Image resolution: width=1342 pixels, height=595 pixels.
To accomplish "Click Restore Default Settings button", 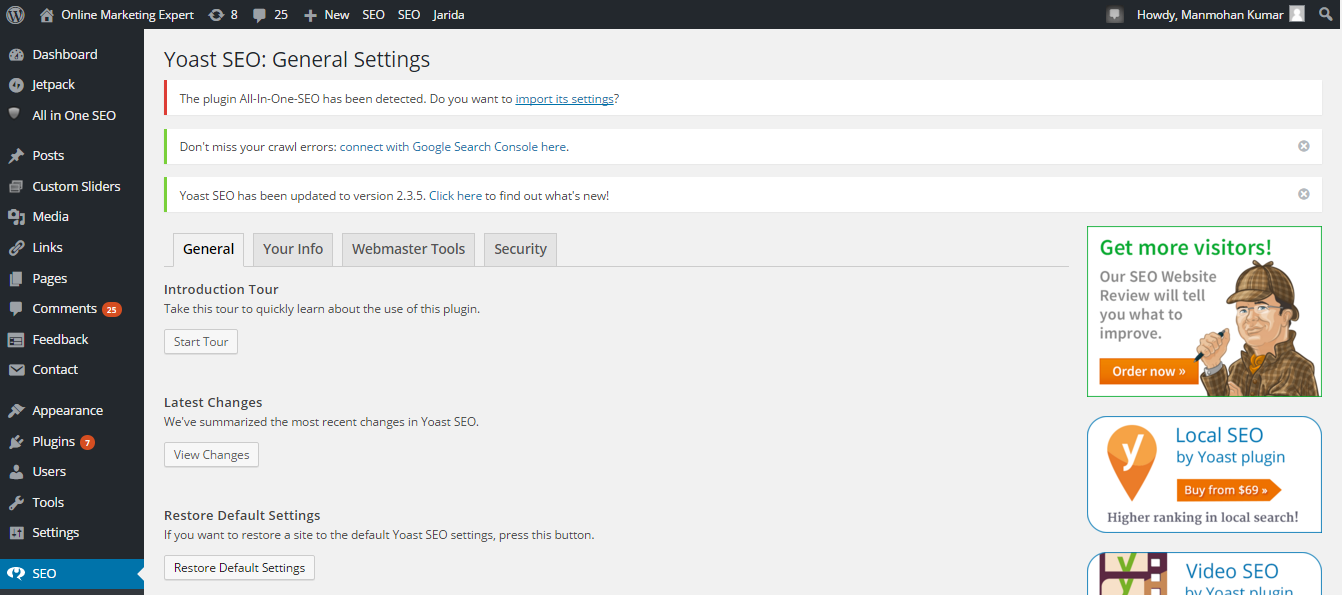I will [x=239, y=568].
